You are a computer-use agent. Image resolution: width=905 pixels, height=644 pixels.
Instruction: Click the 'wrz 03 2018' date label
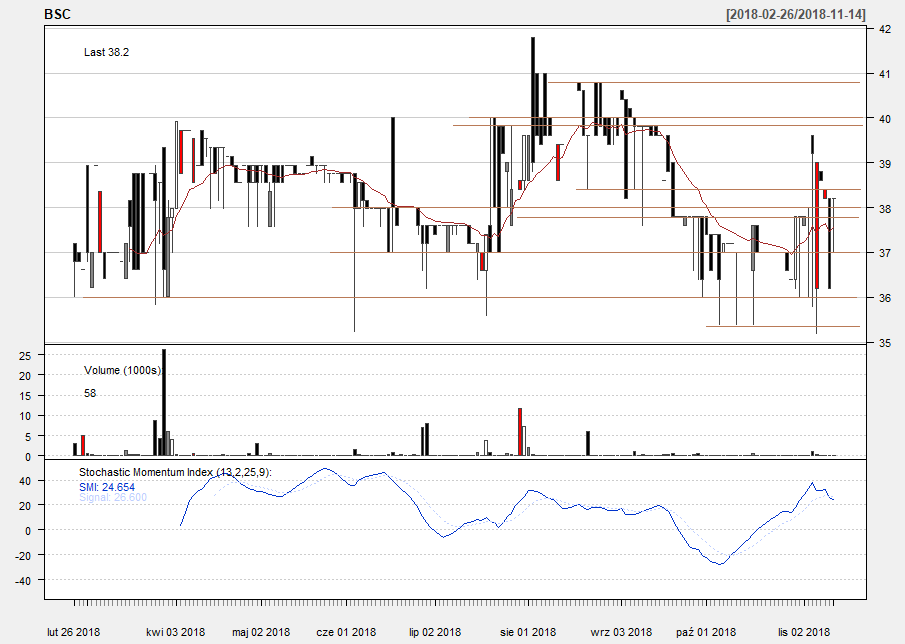621,632
